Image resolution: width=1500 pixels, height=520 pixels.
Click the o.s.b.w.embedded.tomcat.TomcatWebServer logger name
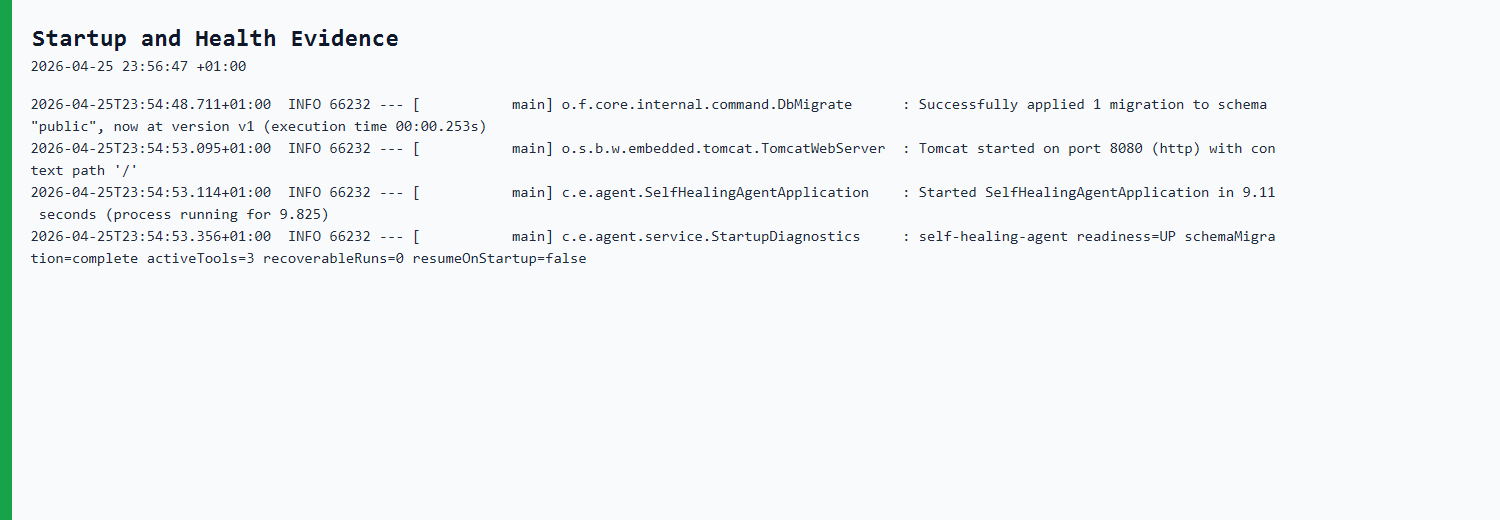(x=723, y=149)
